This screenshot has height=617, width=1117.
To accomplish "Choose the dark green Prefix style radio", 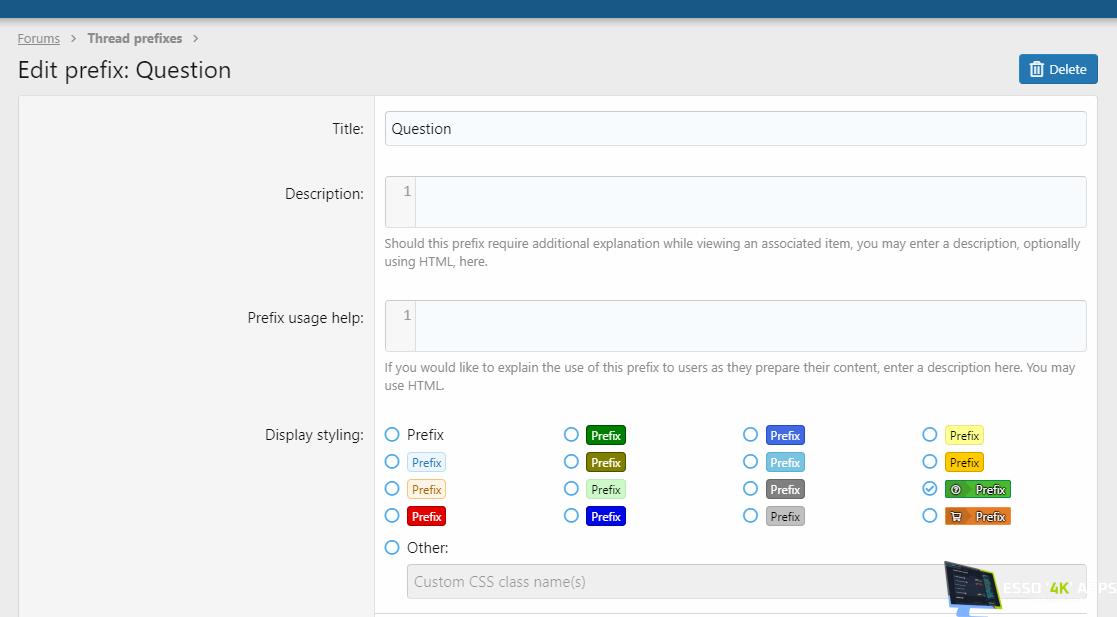I will pos(571,435).
